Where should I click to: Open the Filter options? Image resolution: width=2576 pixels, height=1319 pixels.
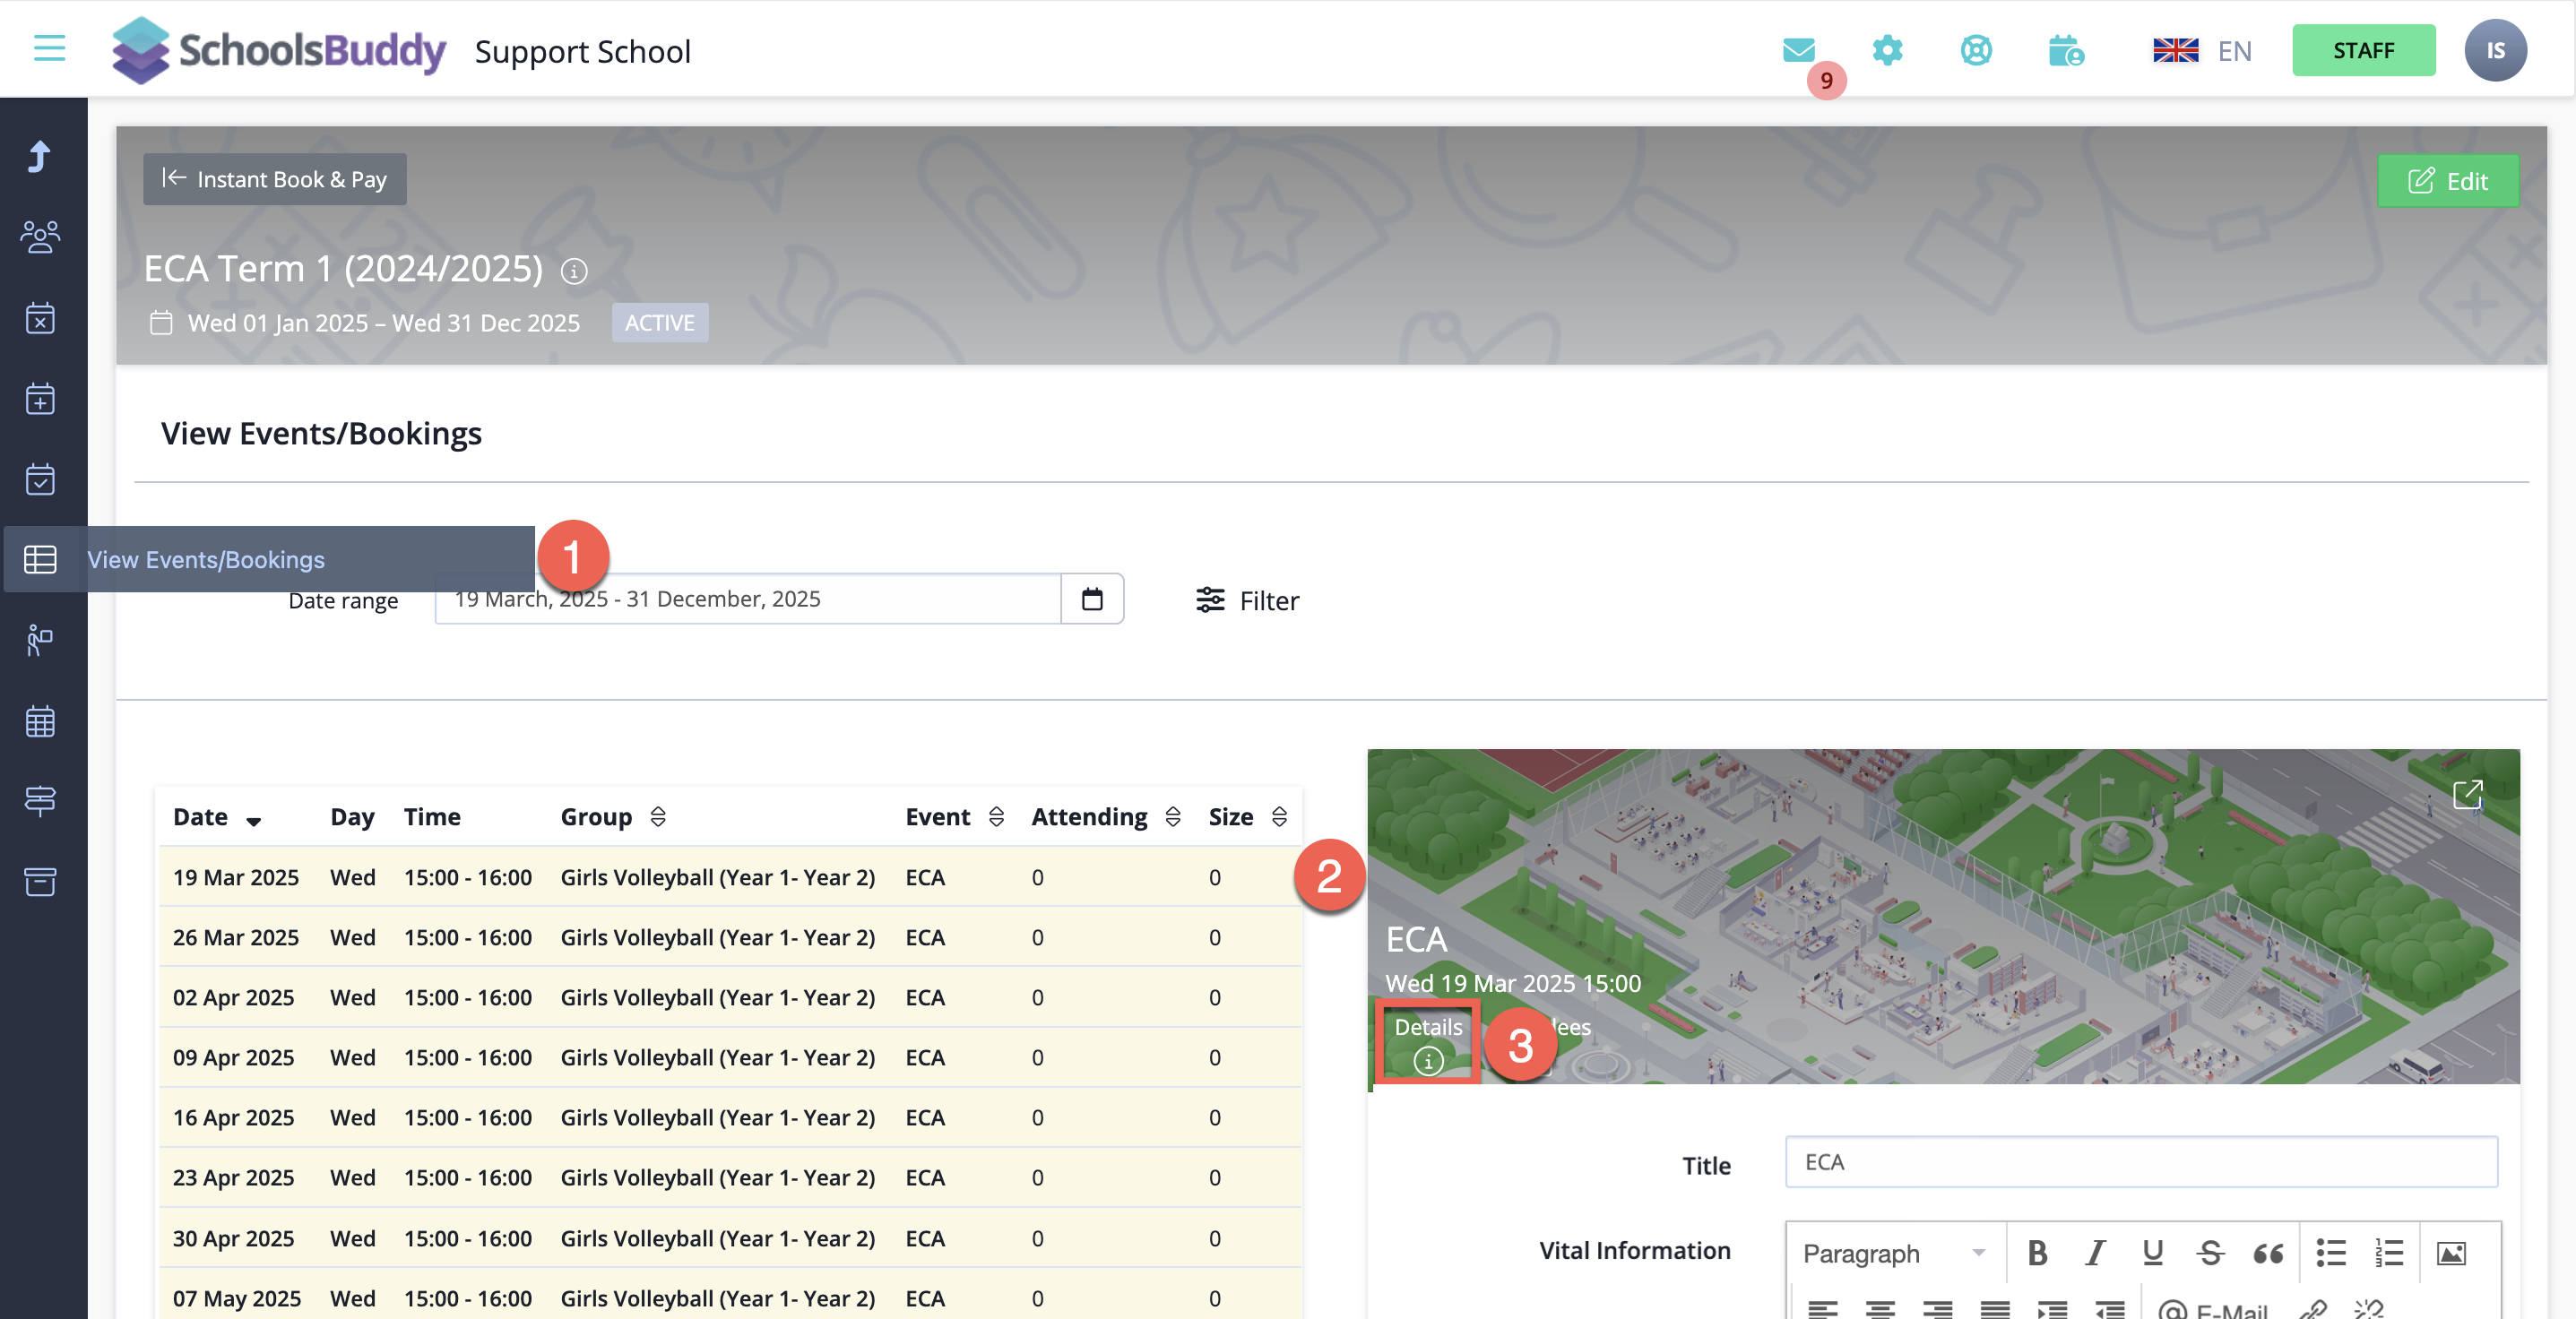(1247, 600)
